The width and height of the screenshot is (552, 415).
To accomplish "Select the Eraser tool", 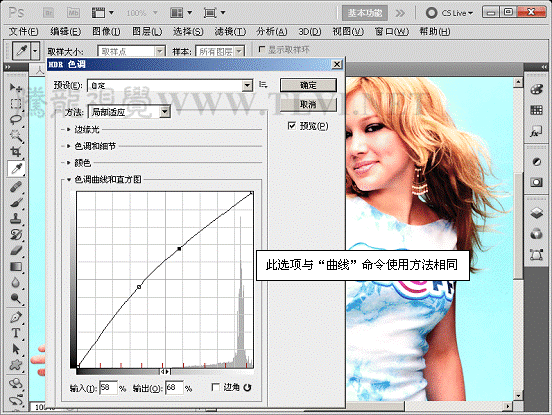I will (x=15, y=250).
